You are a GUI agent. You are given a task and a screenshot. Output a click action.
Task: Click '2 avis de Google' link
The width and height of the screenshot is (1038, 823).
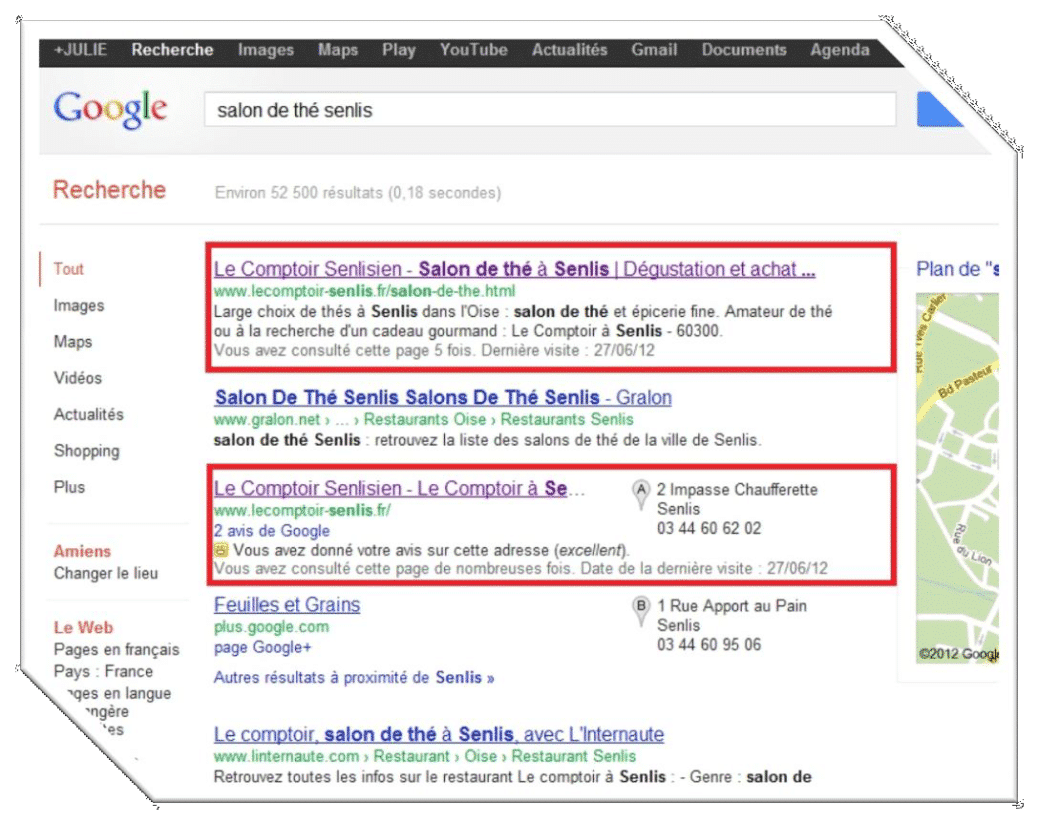click(271, 530)
